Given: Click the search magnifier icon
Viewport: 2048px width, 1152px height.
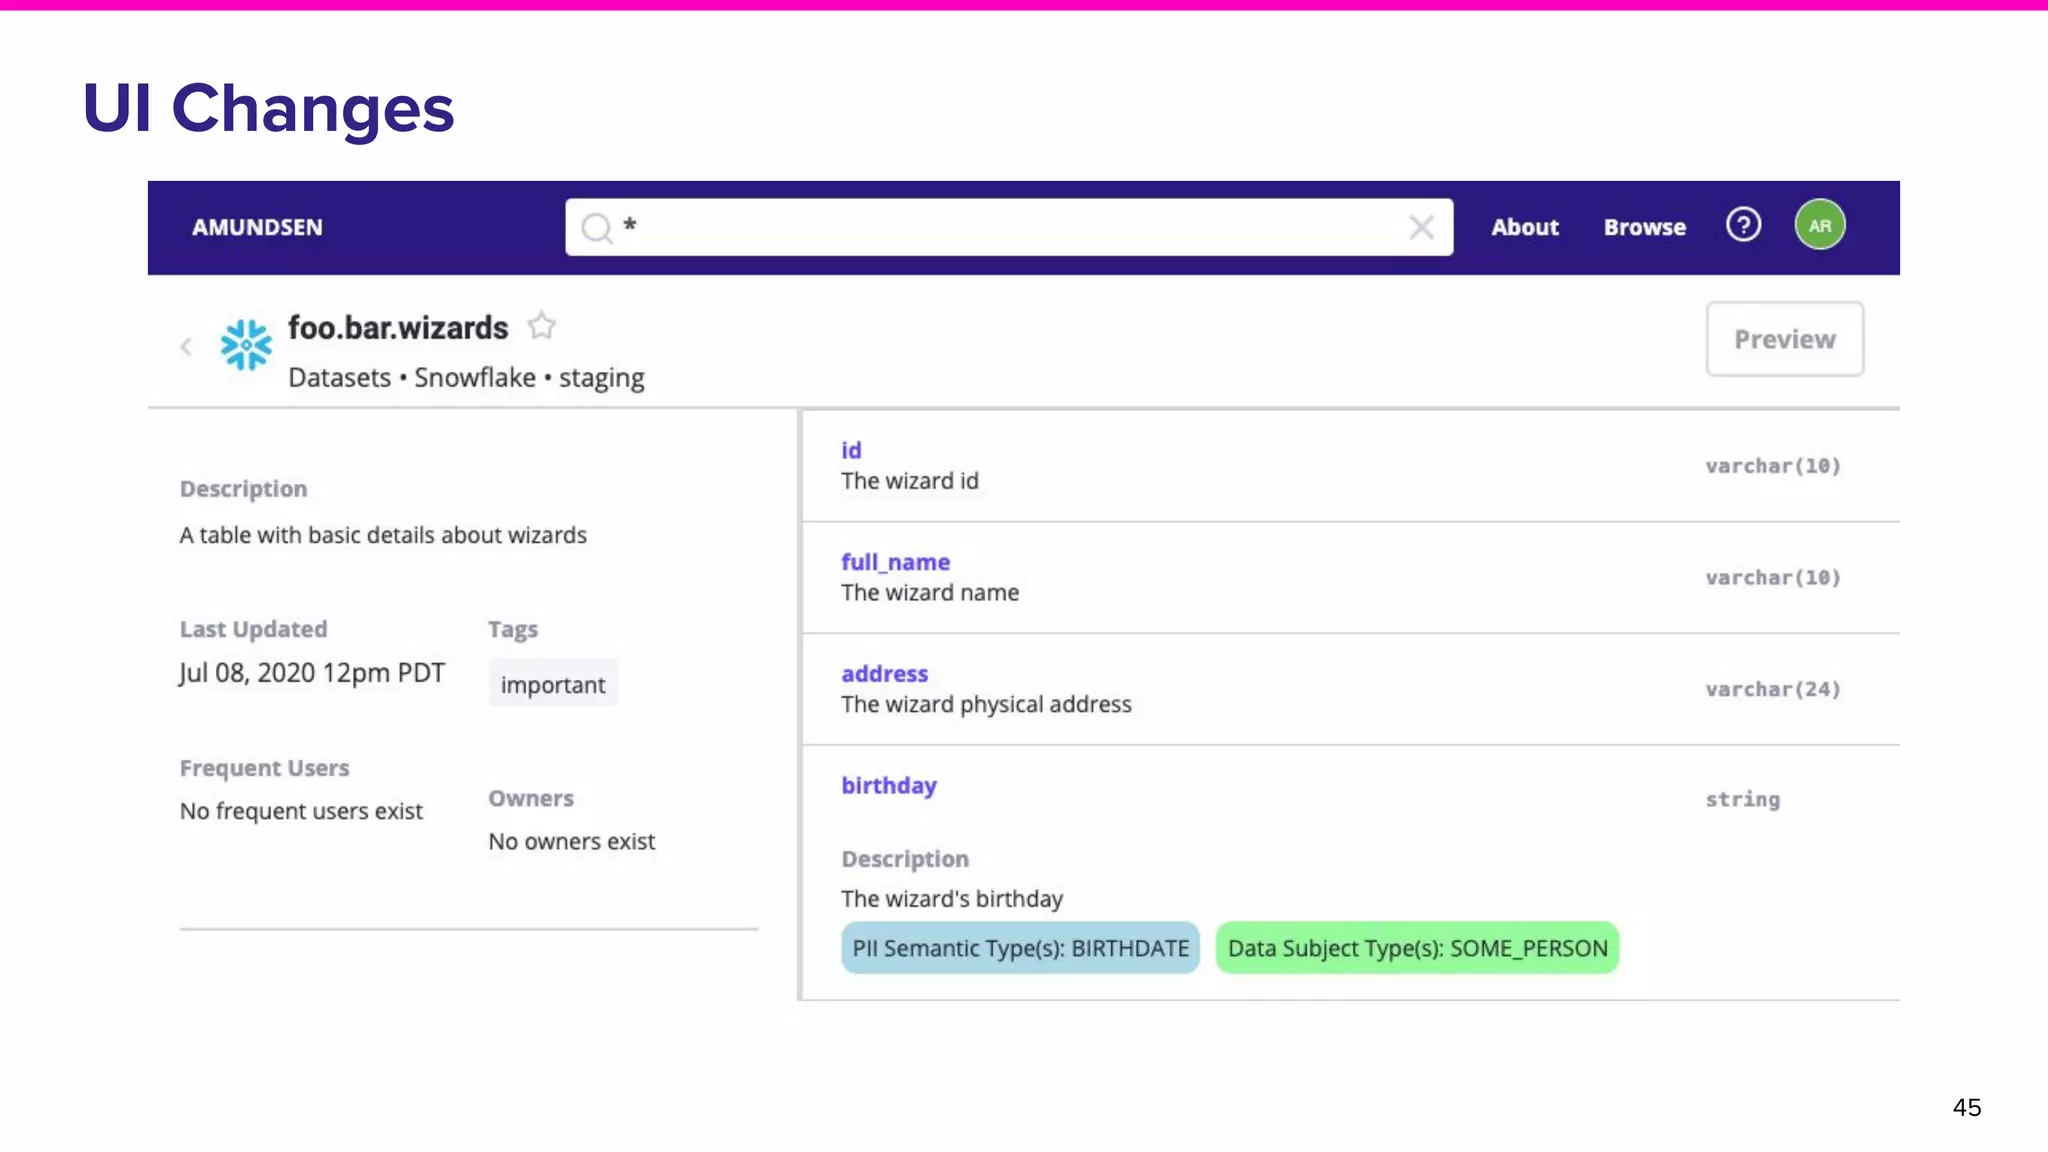Looking at the screenshot, I should [x=596, y=228].
